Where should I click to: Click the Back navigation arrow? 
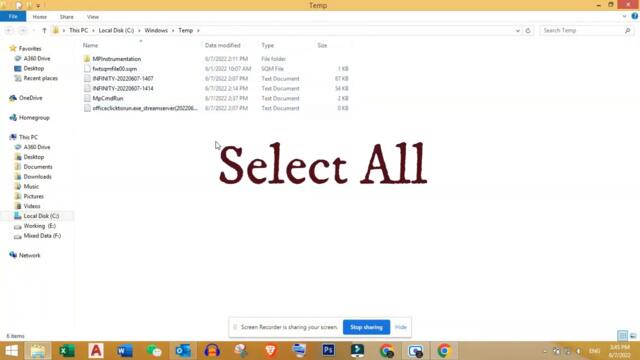[x=9, y=31]
